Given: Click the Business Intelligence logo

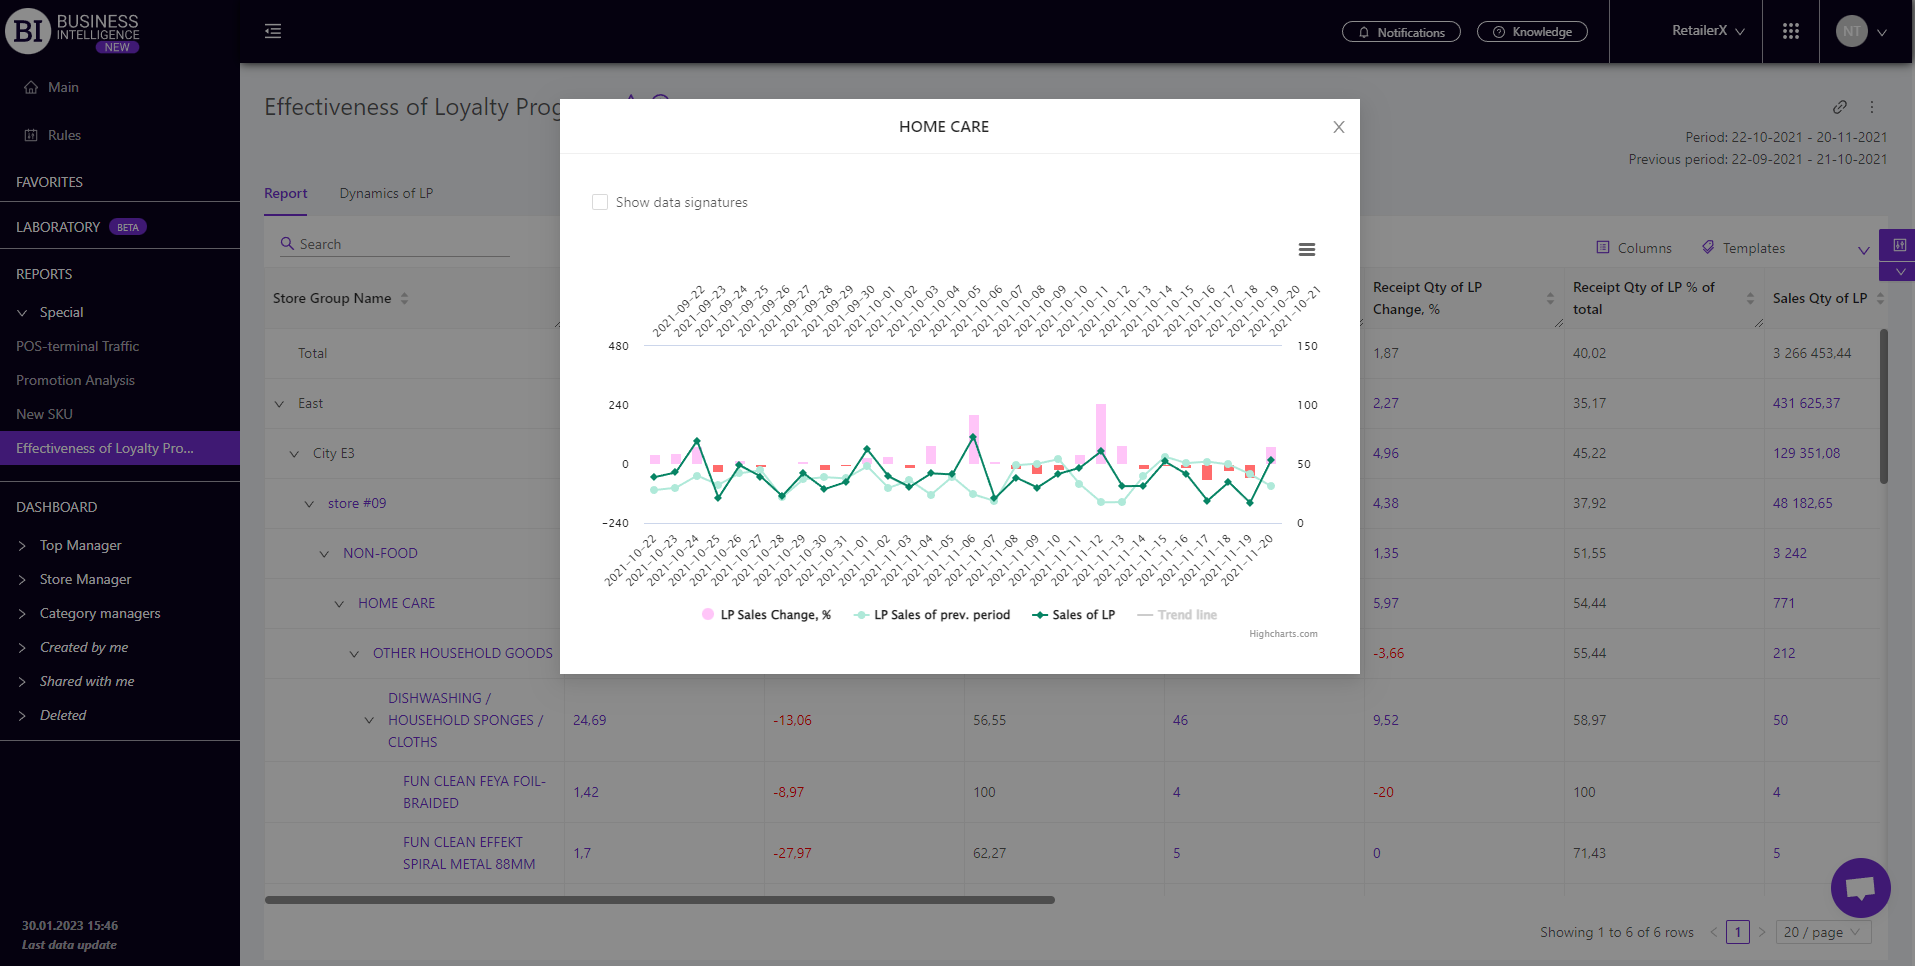Looking at the screenshot, I should [72, 32].
